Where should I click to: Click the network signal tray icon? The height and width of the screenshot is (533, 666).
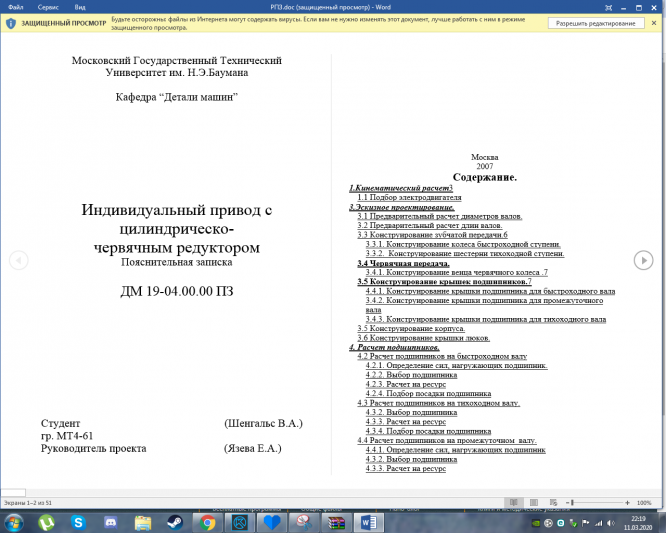click(598, 523)
